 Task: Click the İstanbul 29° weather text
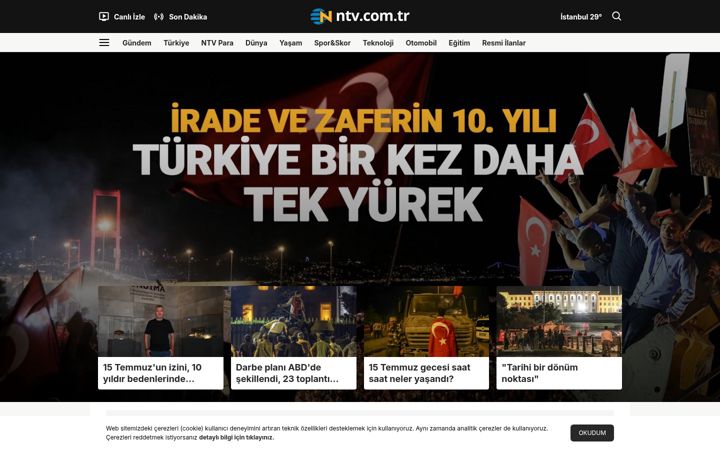(581, 17)
